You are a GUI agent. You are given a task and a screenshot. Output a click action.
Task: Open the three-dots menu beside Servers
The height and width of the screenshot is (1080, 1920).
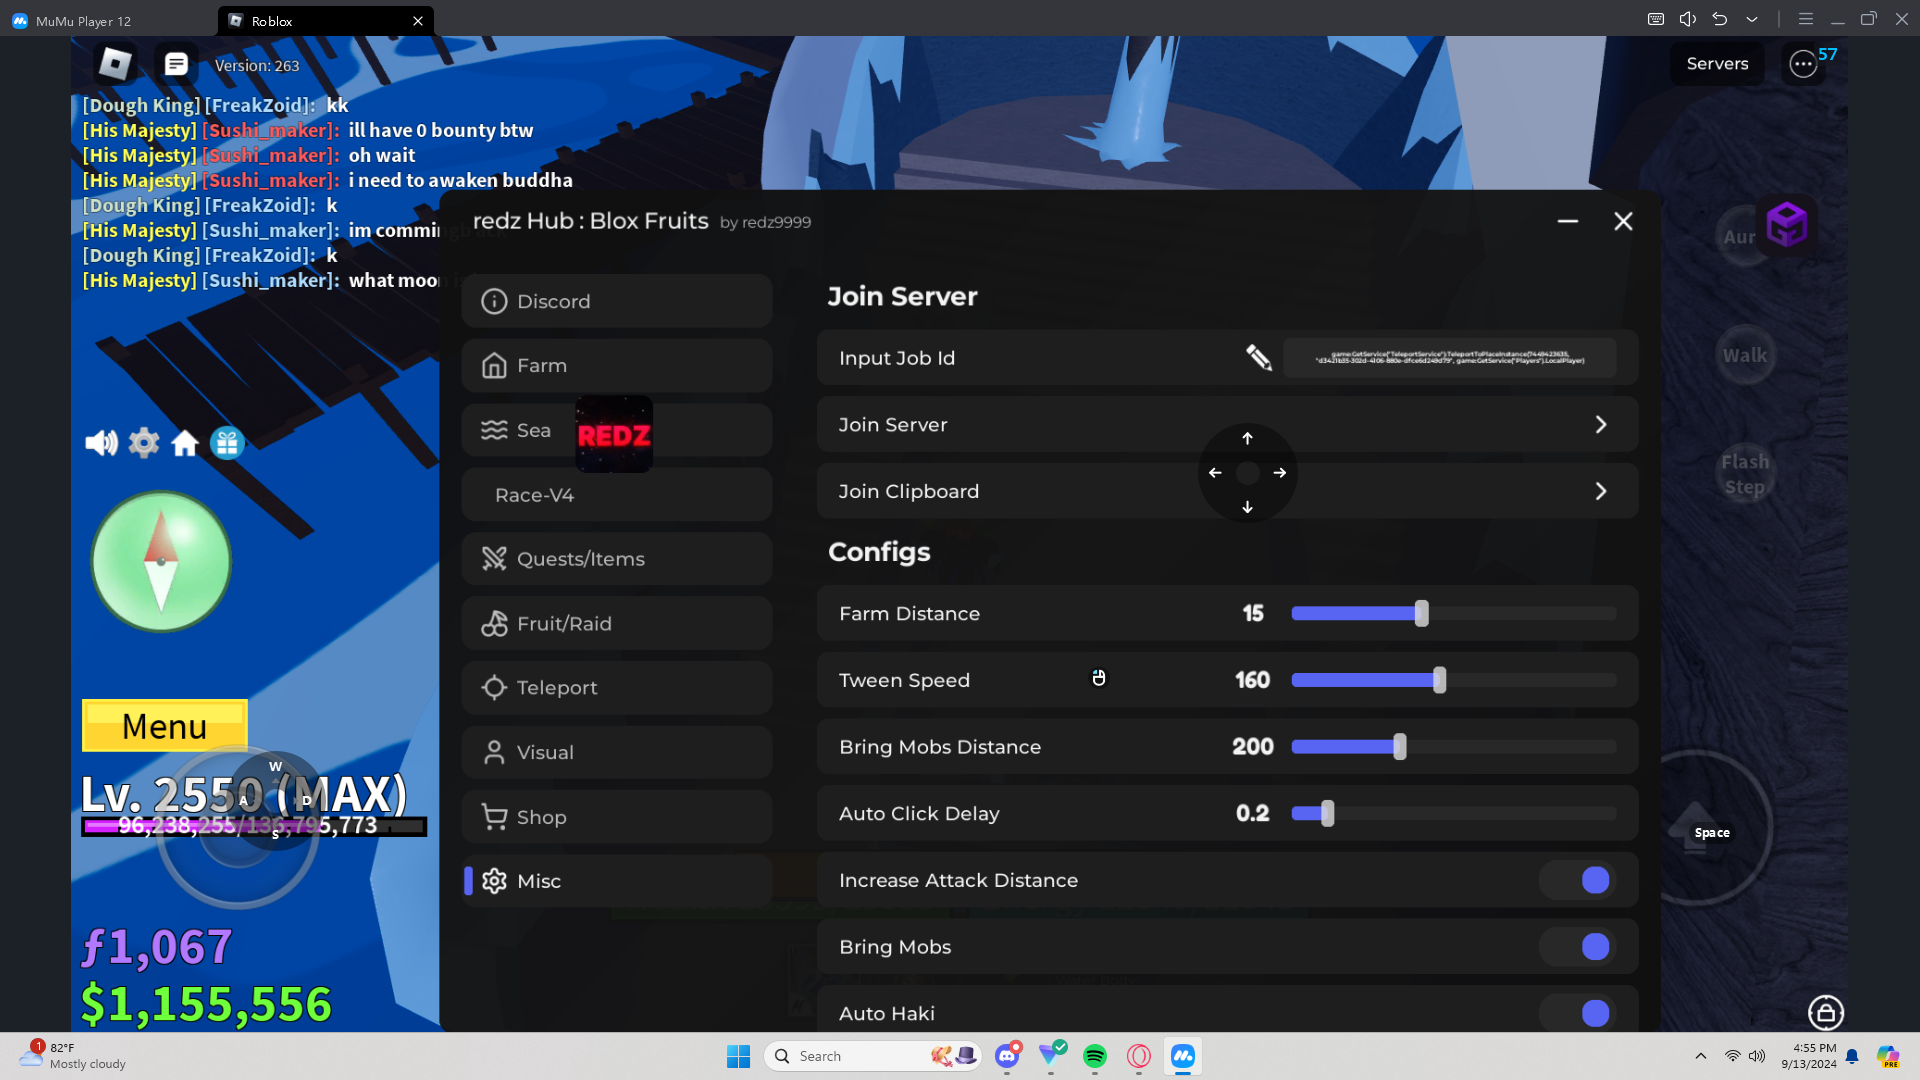(x=1803, y=64)
